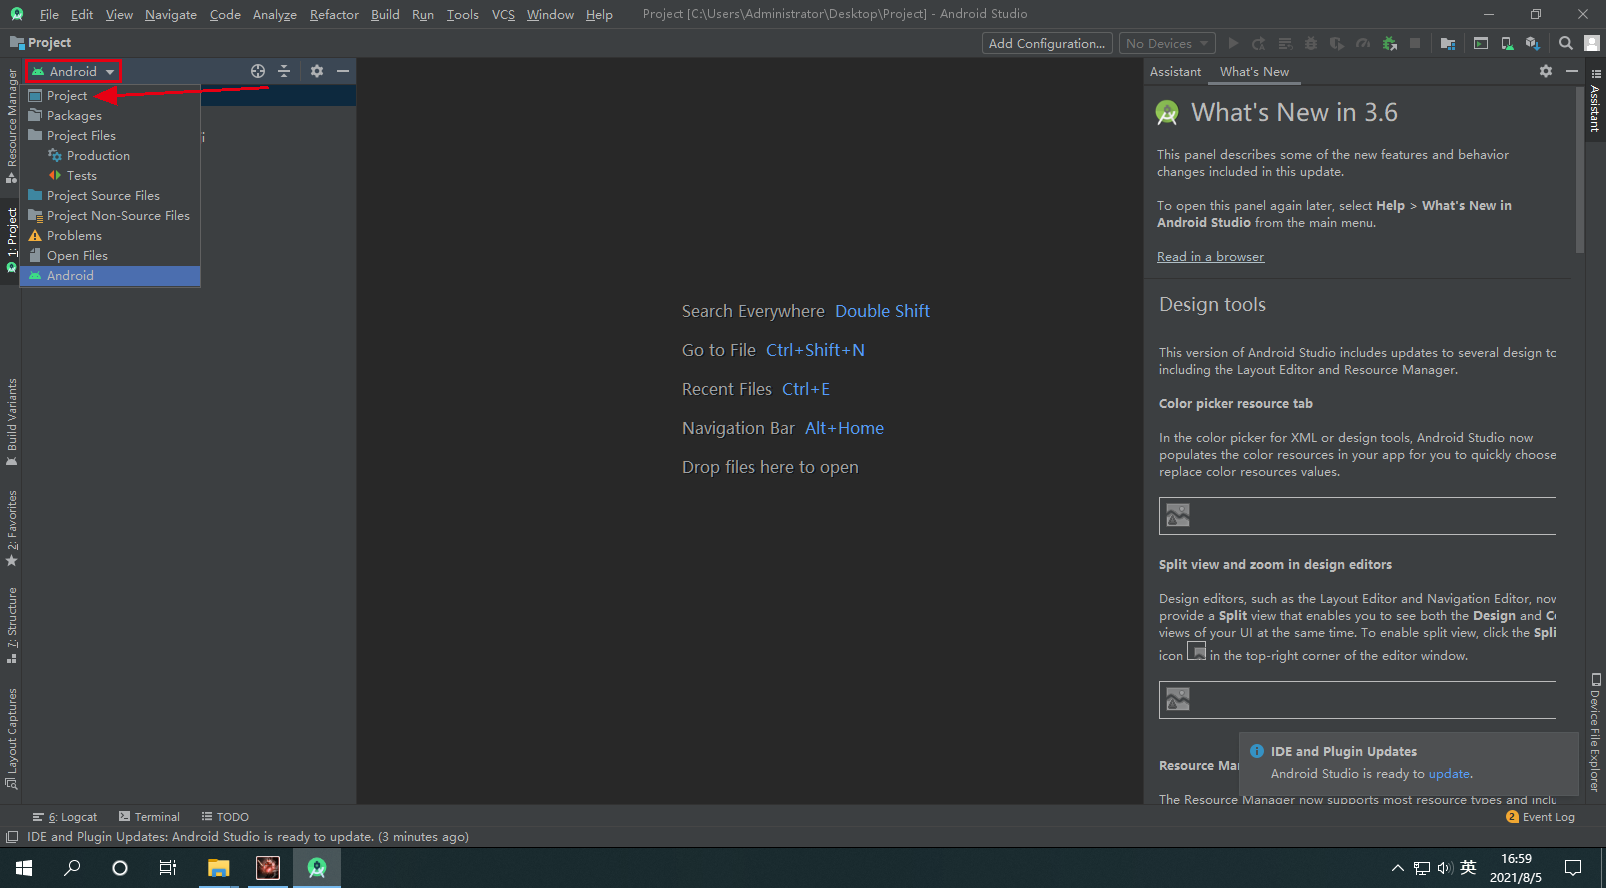The width and height of the screenshot is (1606, 888).
Task: Open the Android view selector dropdown
Action: click(73, 71)
